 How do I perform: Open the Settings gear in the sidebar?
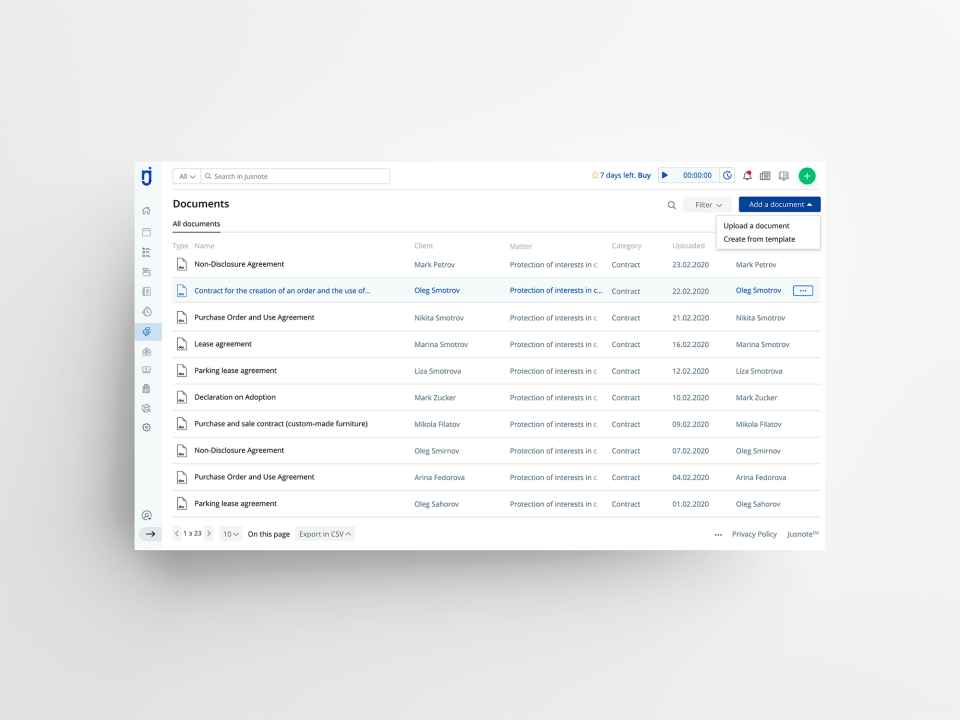[146, 427]
